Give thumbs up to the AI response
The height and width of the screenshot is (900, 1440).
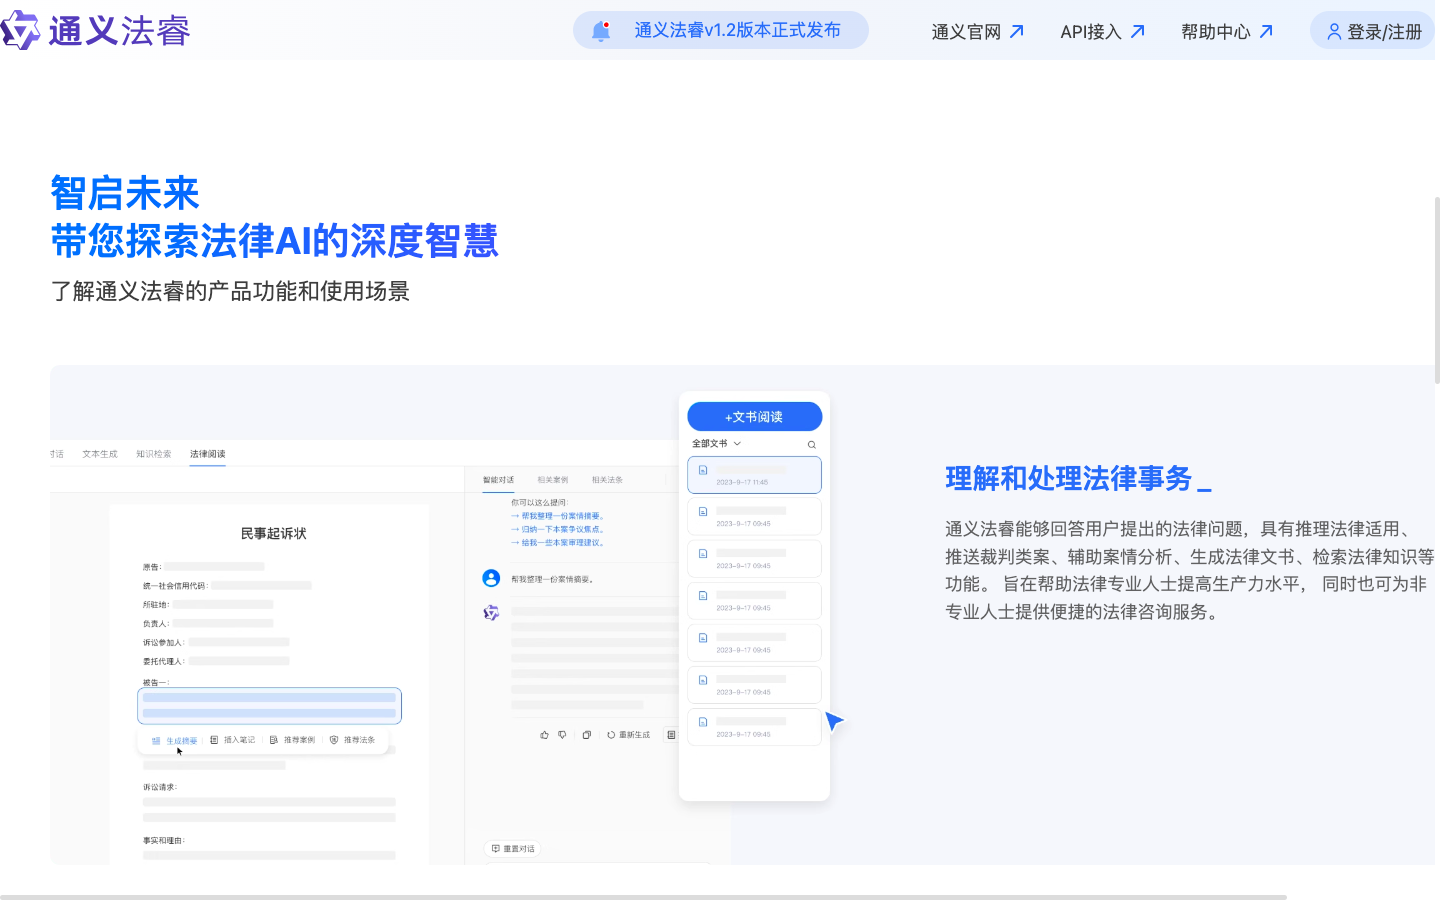[x=542, y=733]
